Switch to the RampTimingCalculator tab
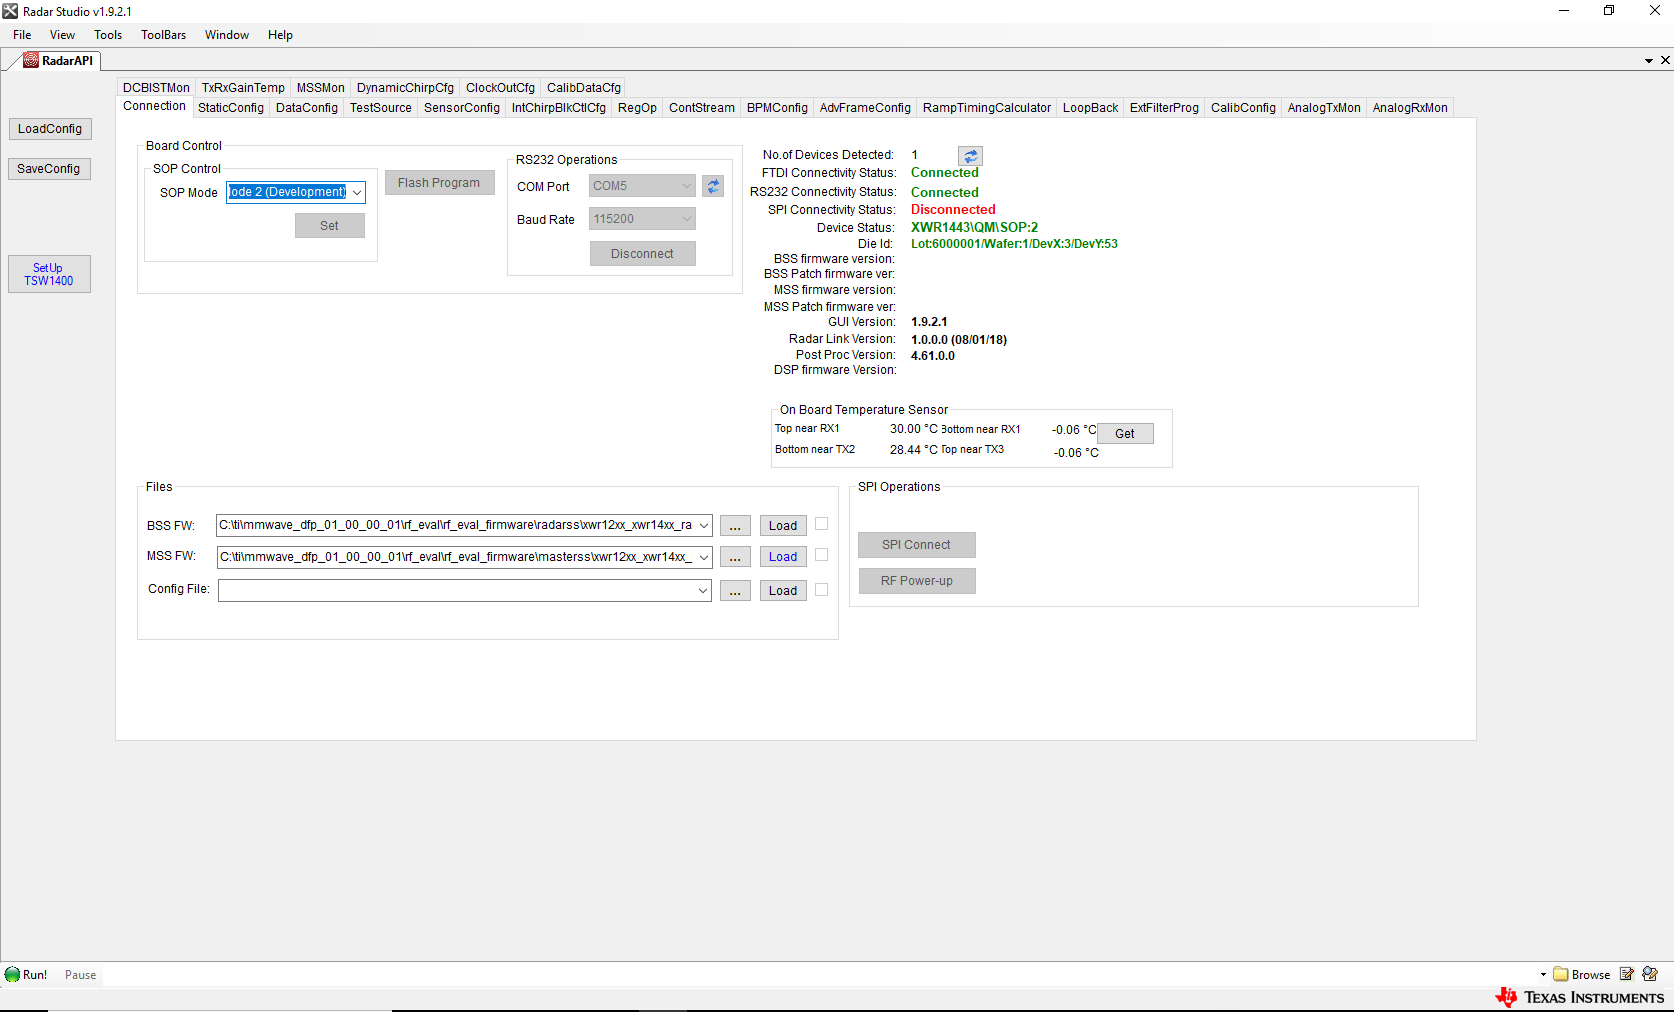1674x1012 pixels. point(987,108)
